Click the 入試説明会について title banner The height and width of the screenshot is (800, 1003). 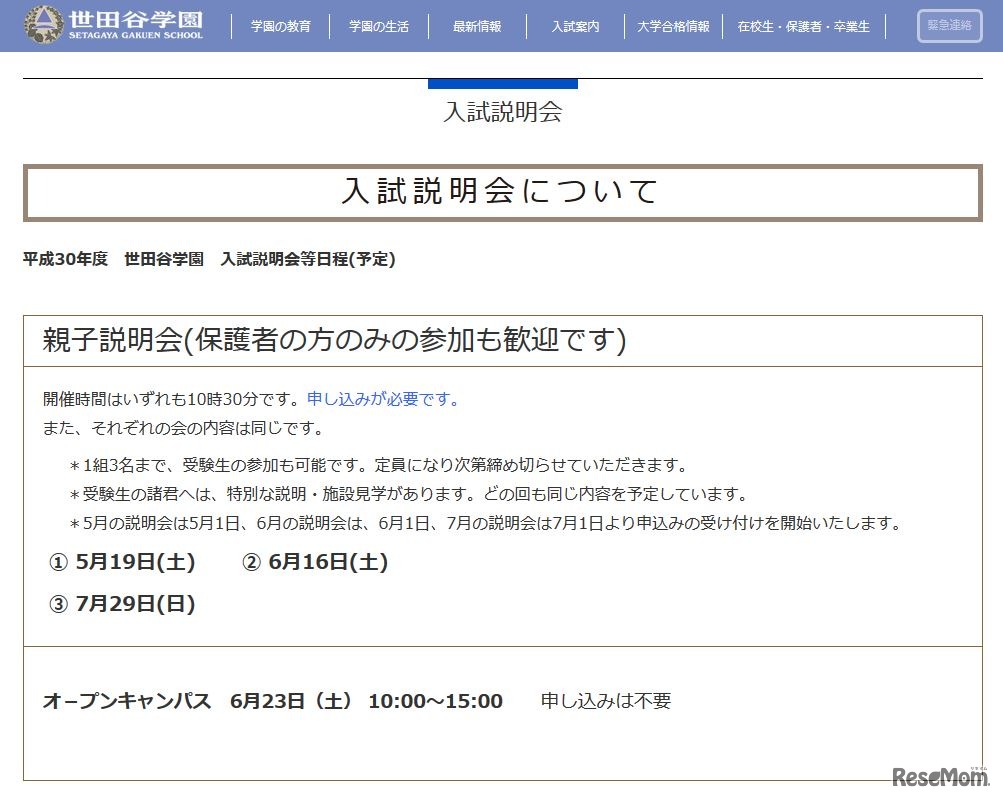point(501,192)
